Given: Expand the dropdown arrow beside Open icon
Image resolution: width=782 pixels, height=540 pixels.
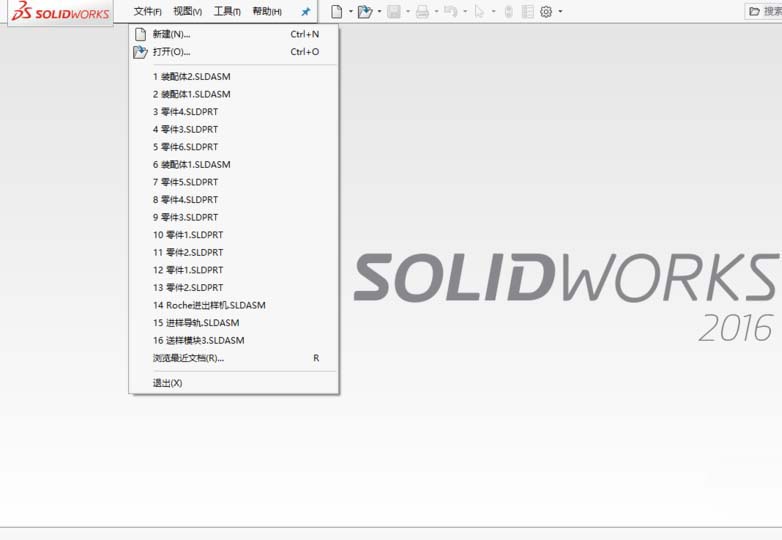Looking at the screenshot, I should [x=379, y=12].
